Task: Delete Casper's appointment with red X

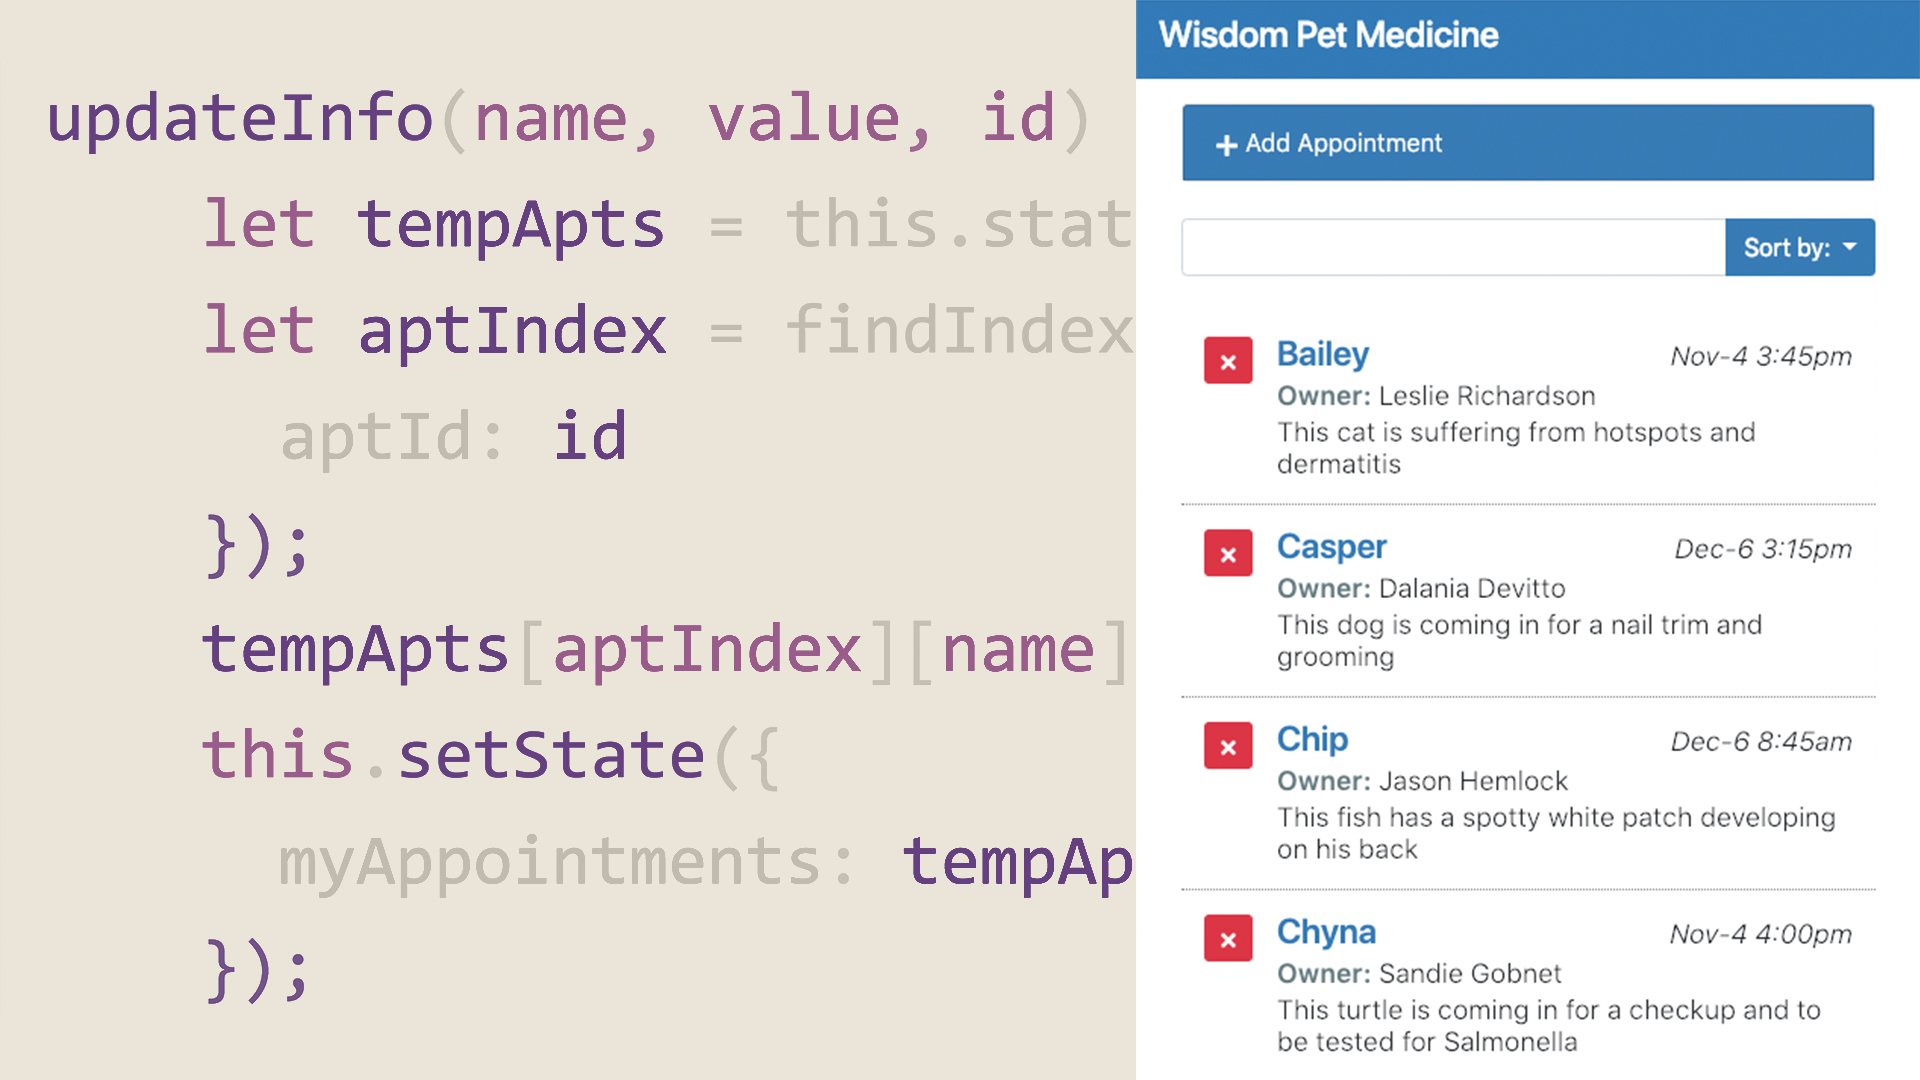Action: (1228, 553)
